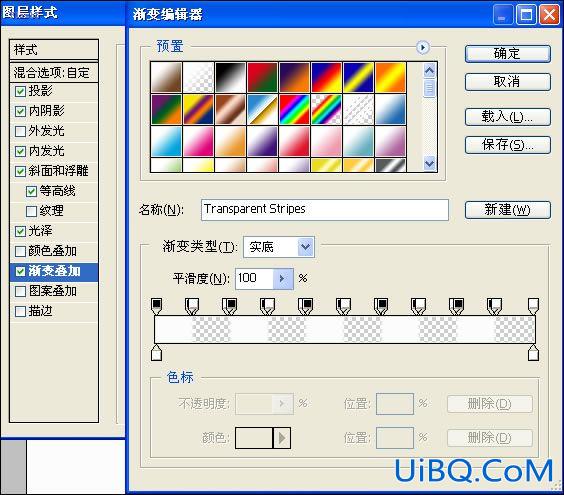Enable the 描边 stroke checkbox
This screenshot has height=495, width=564.
tap(21, 312)
